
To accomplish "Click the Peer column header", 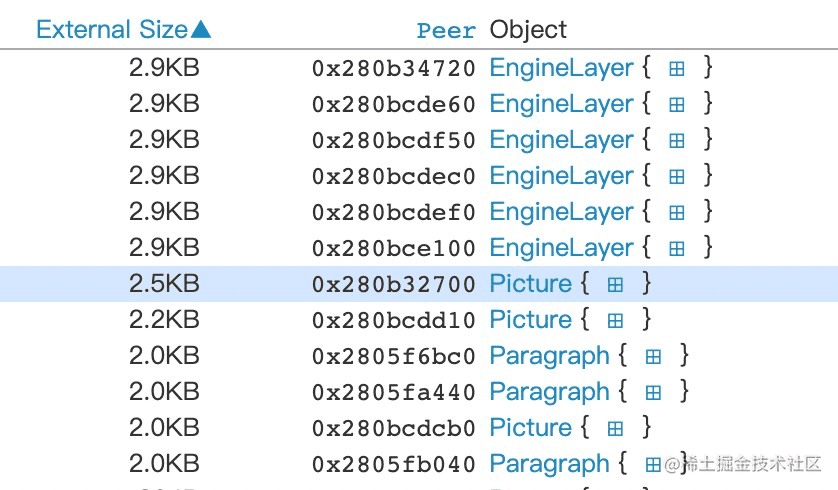I will coord(446,30).
